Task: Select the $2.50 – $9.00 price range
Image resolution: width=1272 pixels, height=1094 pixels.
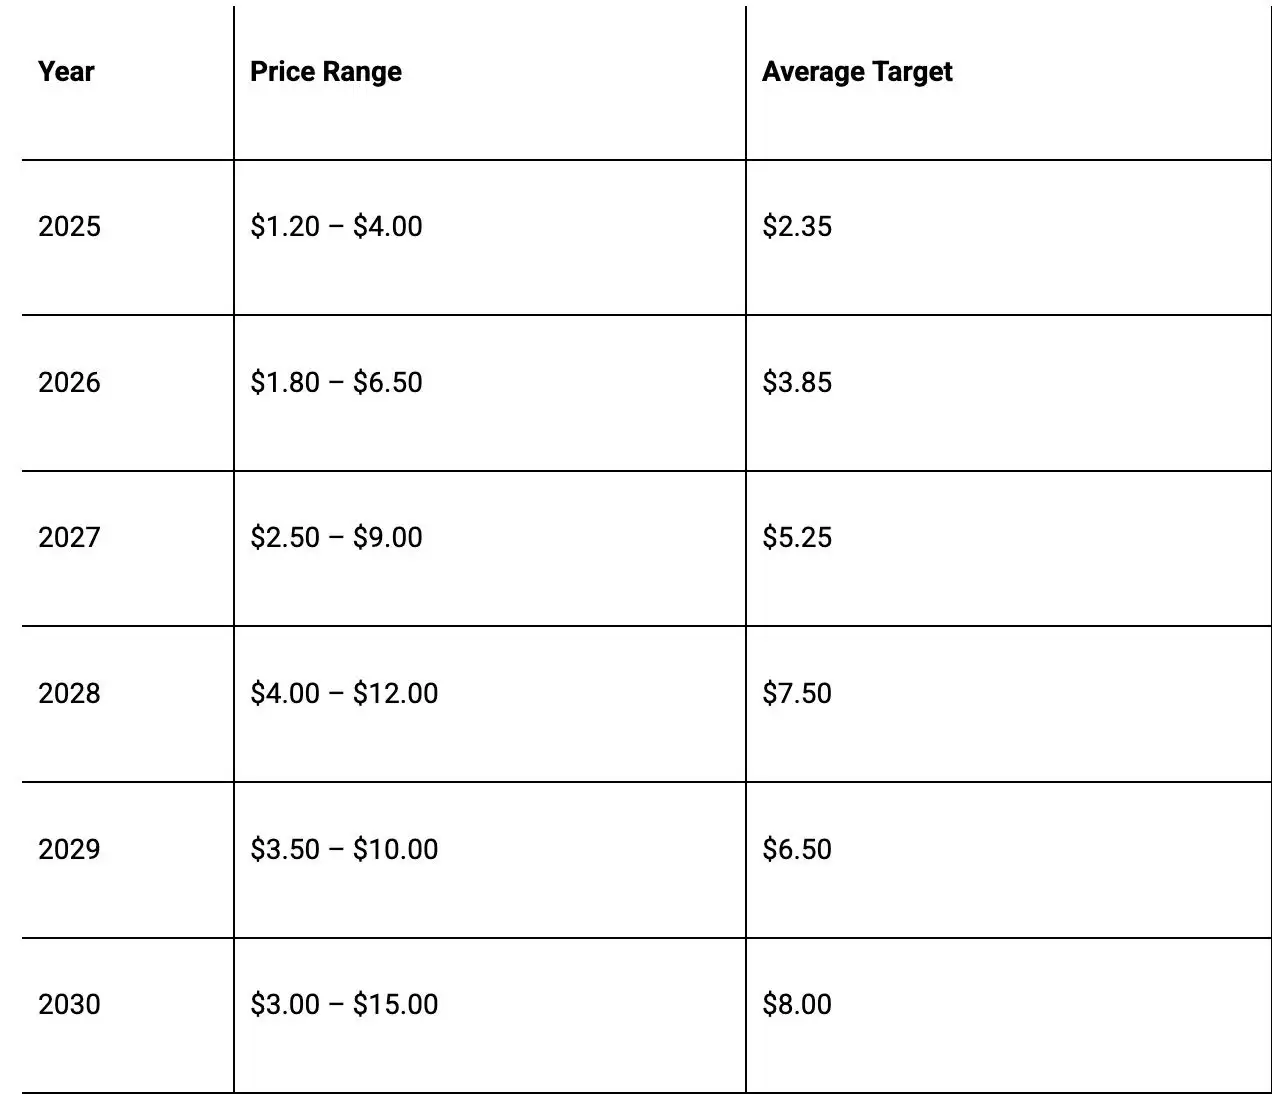Action: point(336,537)
